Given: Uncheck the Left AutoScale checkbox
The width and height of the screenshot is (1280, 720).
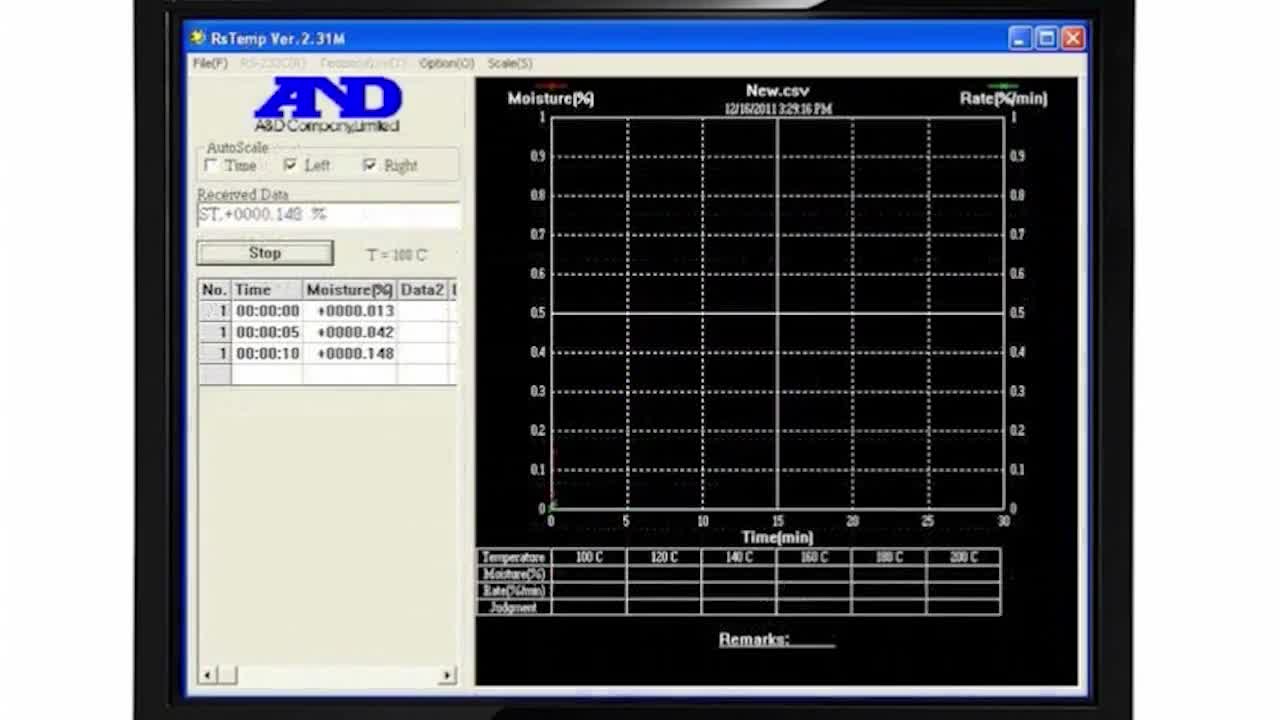Looking at the screenshot, I should (x=290, y=165).
